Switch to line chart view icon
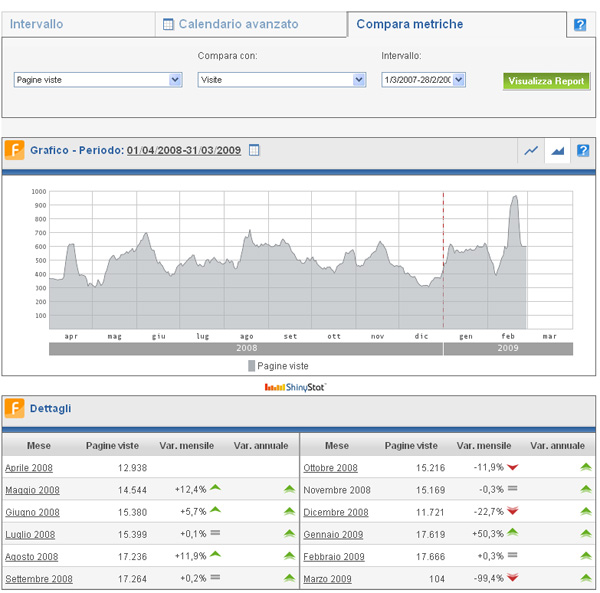 (531, 150)
